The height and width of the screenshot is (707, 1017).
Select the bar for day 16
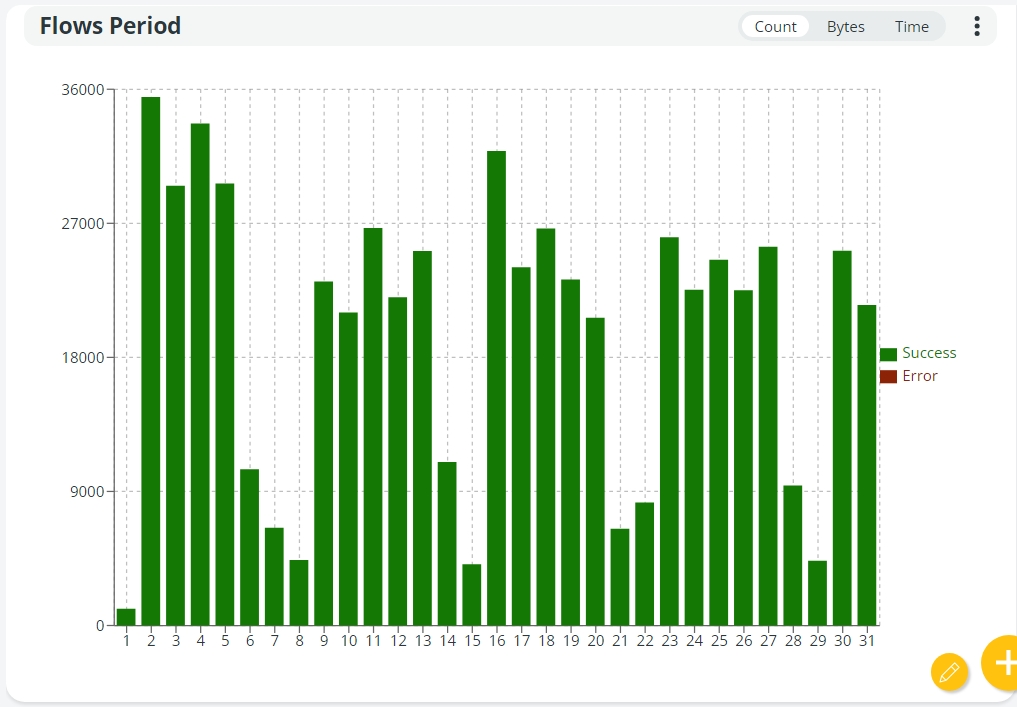(x=497, y=388)
